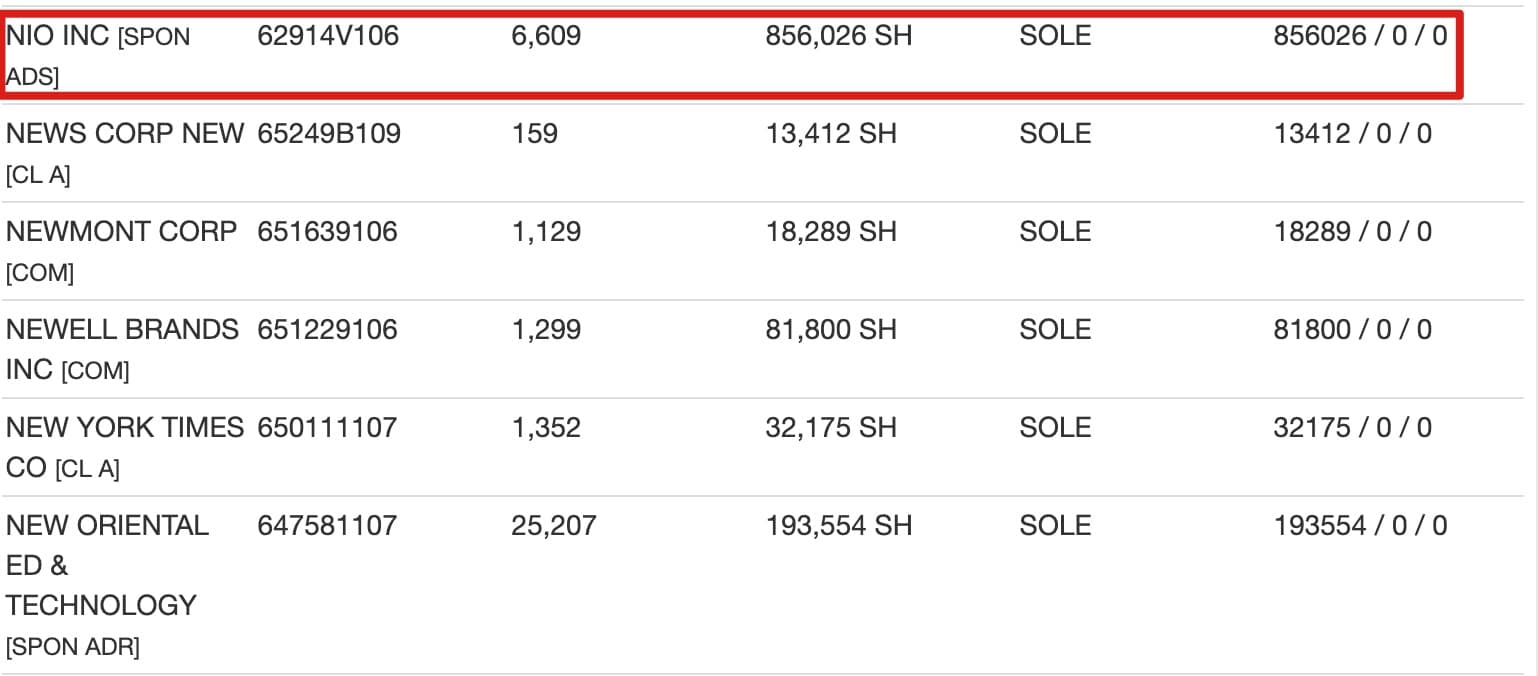
Task: Select CUSIP 62914V106 cell
Action: (328, 37)
